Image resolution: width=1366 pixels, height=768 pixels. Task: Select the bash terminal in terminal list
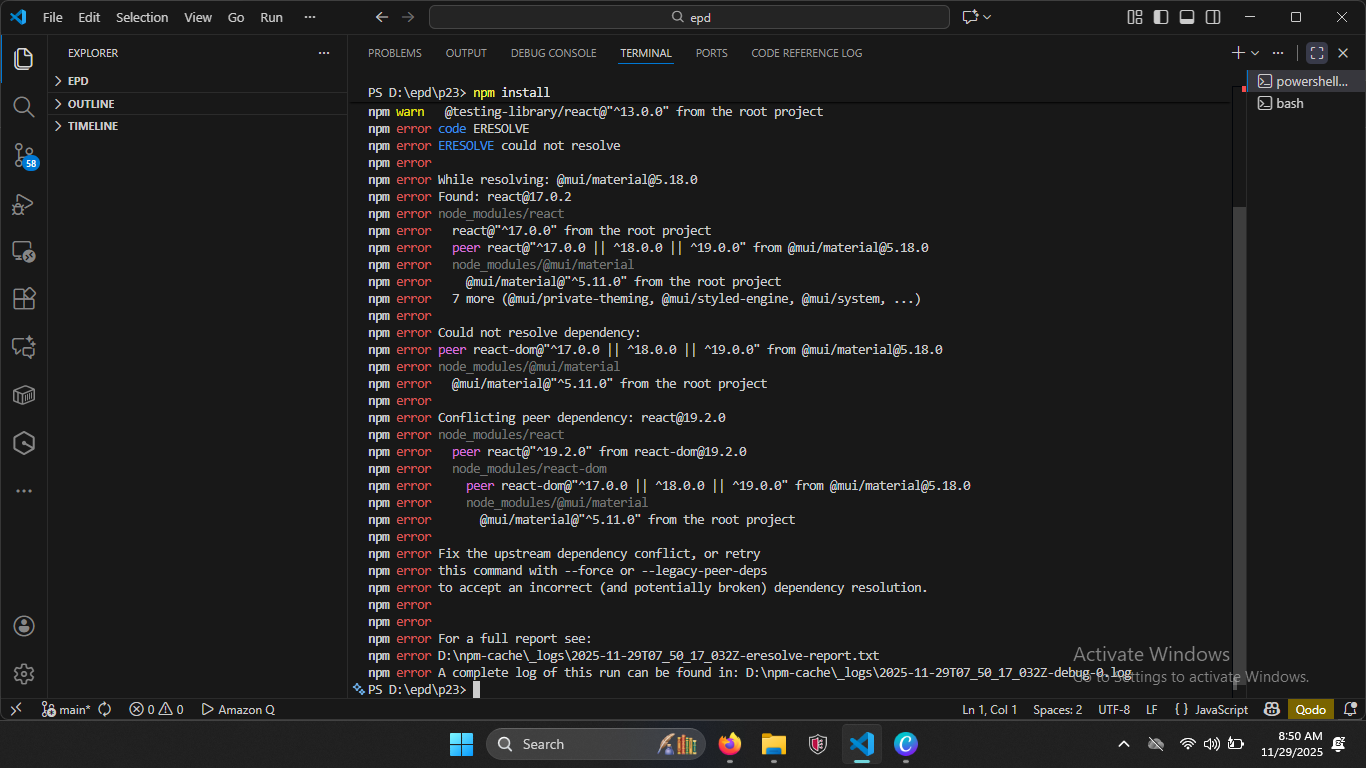(x=1288, y=103)
